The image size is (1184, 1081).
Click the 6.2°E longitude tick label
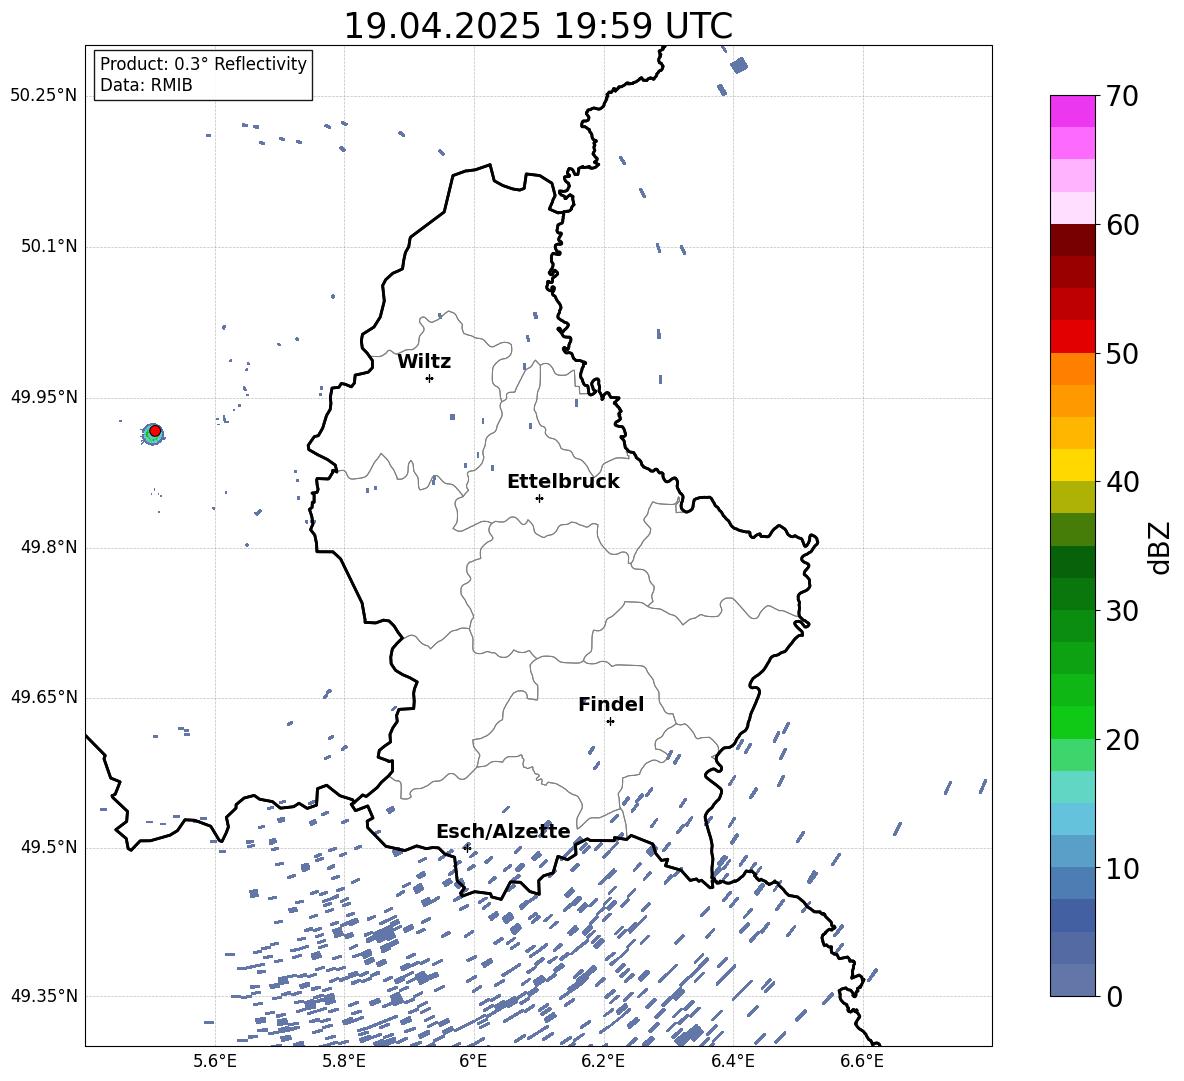click(x=603, y=1061)
